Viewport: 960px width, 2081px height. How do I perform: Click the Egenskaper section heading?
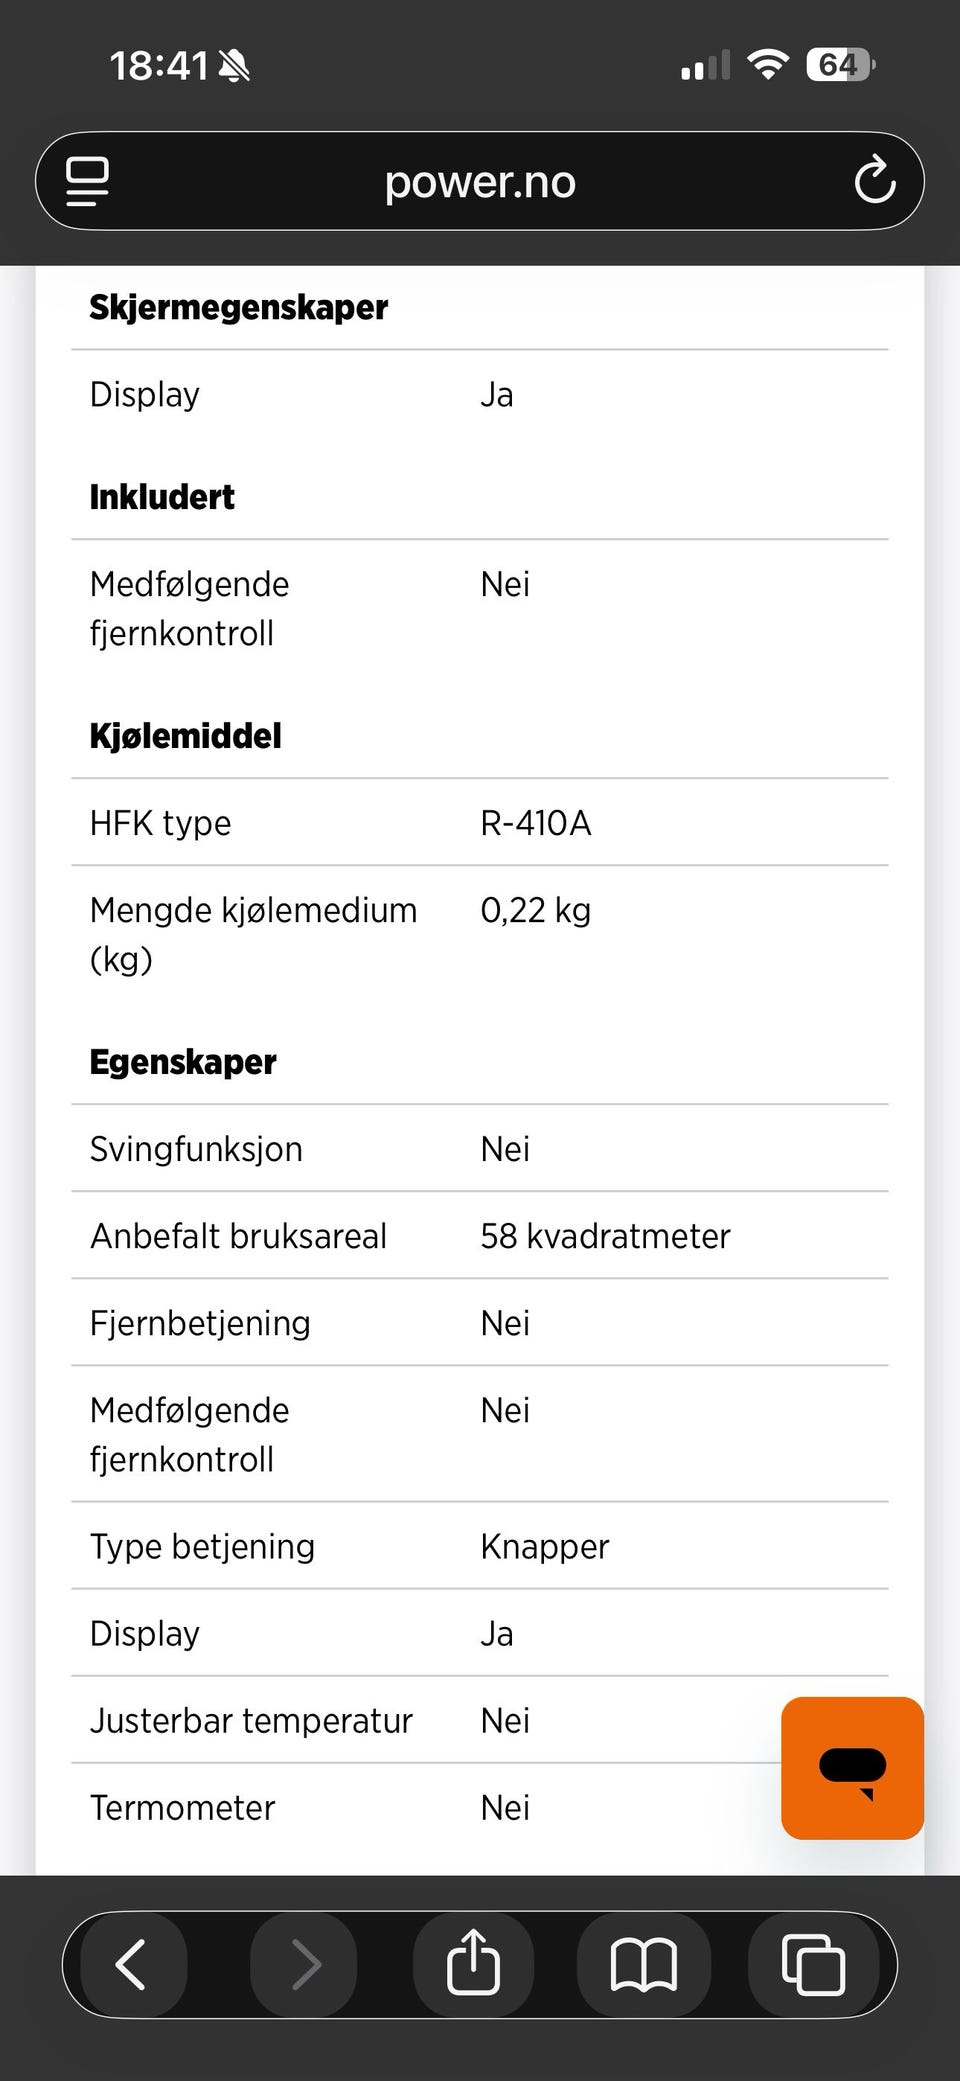[182, 1062]
